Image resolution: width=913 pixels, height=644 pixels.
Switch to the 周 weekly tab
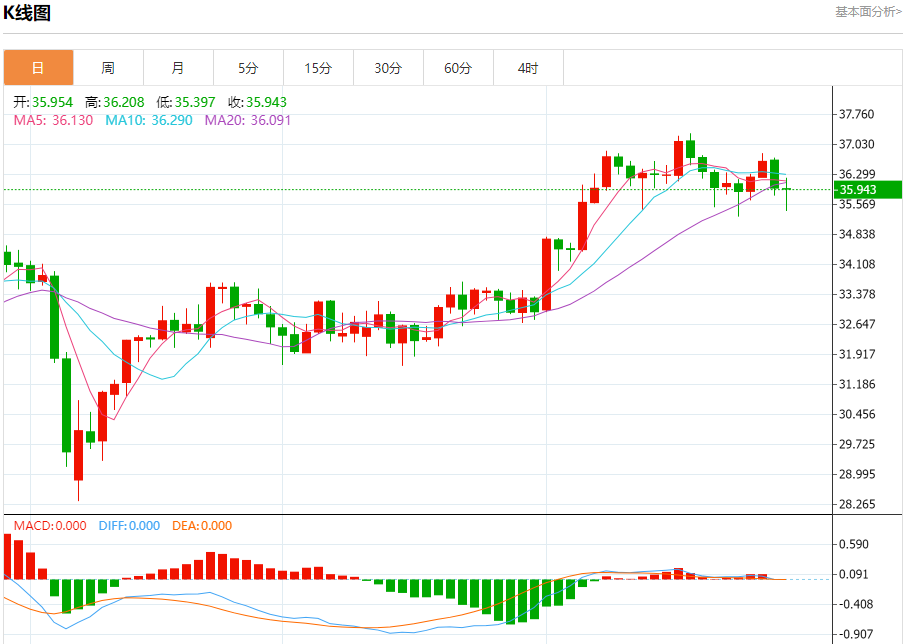[x=108, y=68]
